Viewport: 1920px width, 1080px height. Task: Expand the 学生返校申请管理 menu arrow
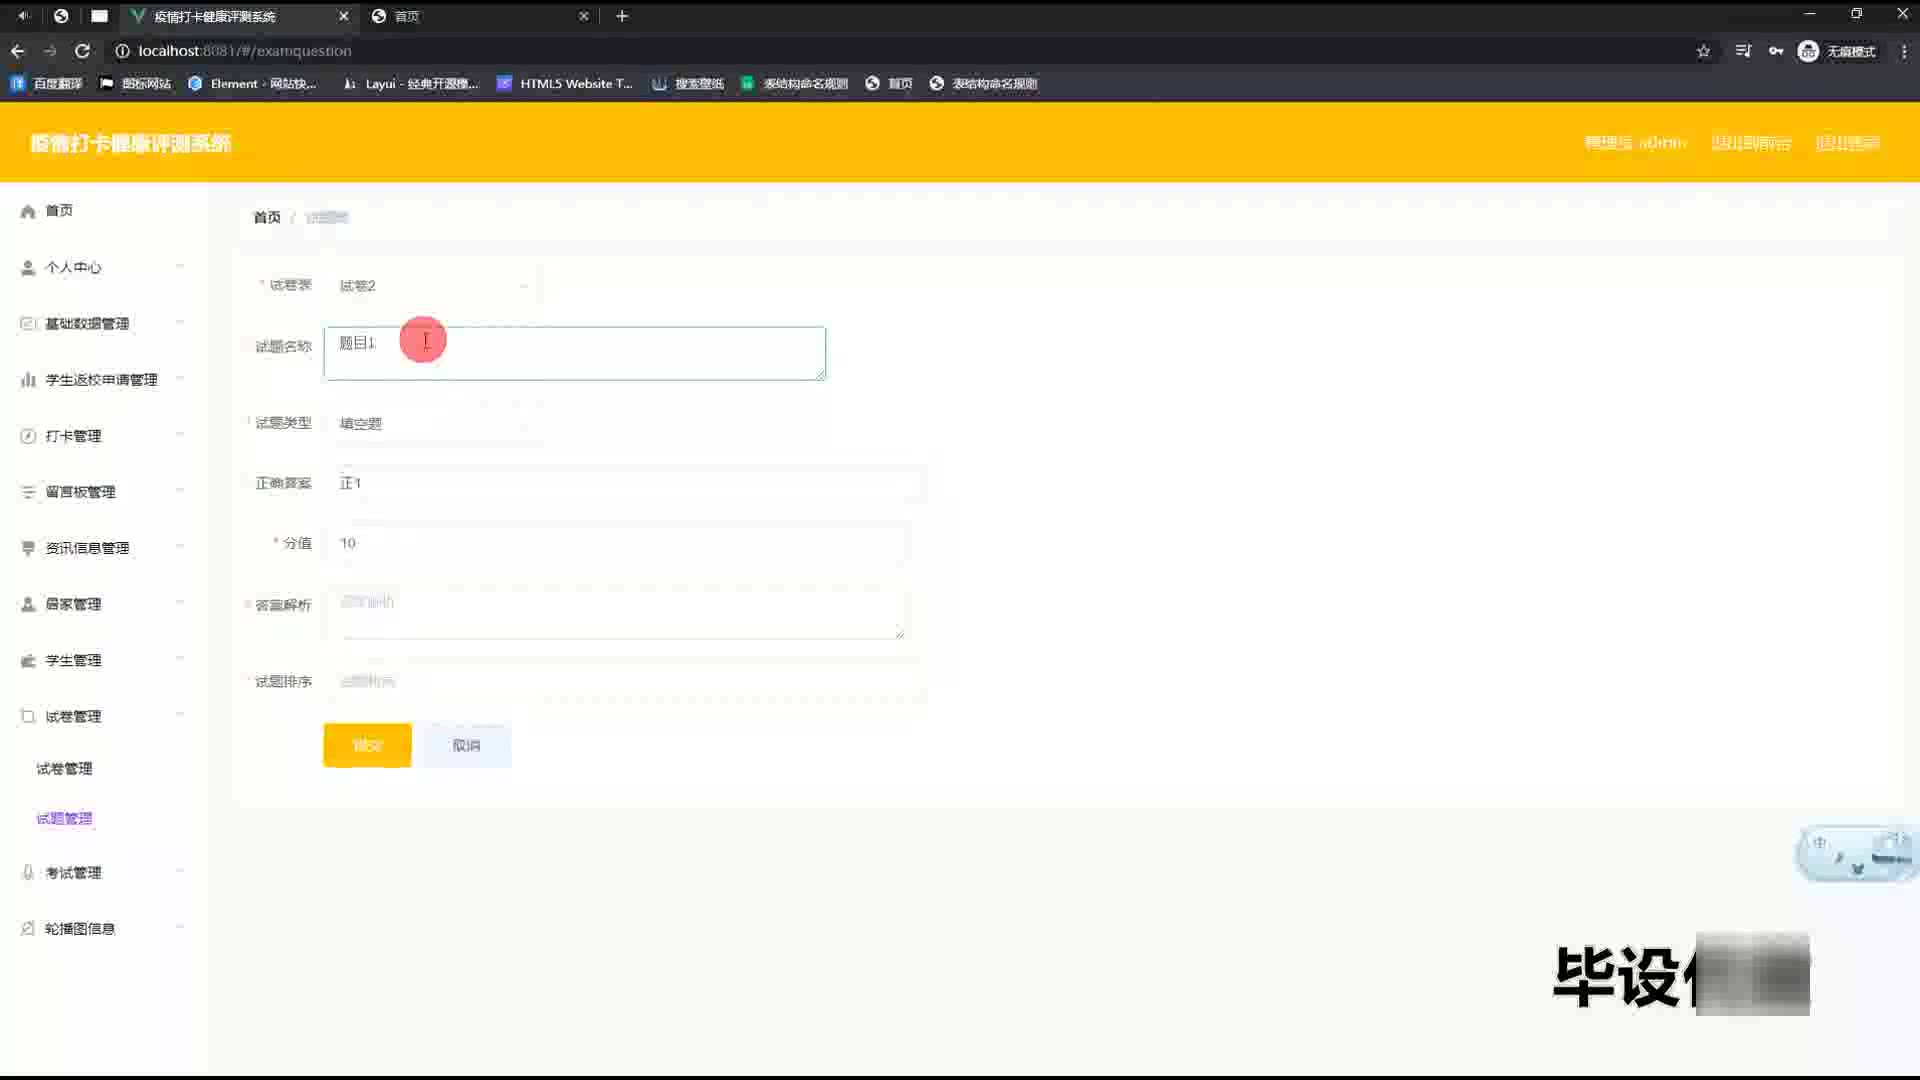click(180, 378)
